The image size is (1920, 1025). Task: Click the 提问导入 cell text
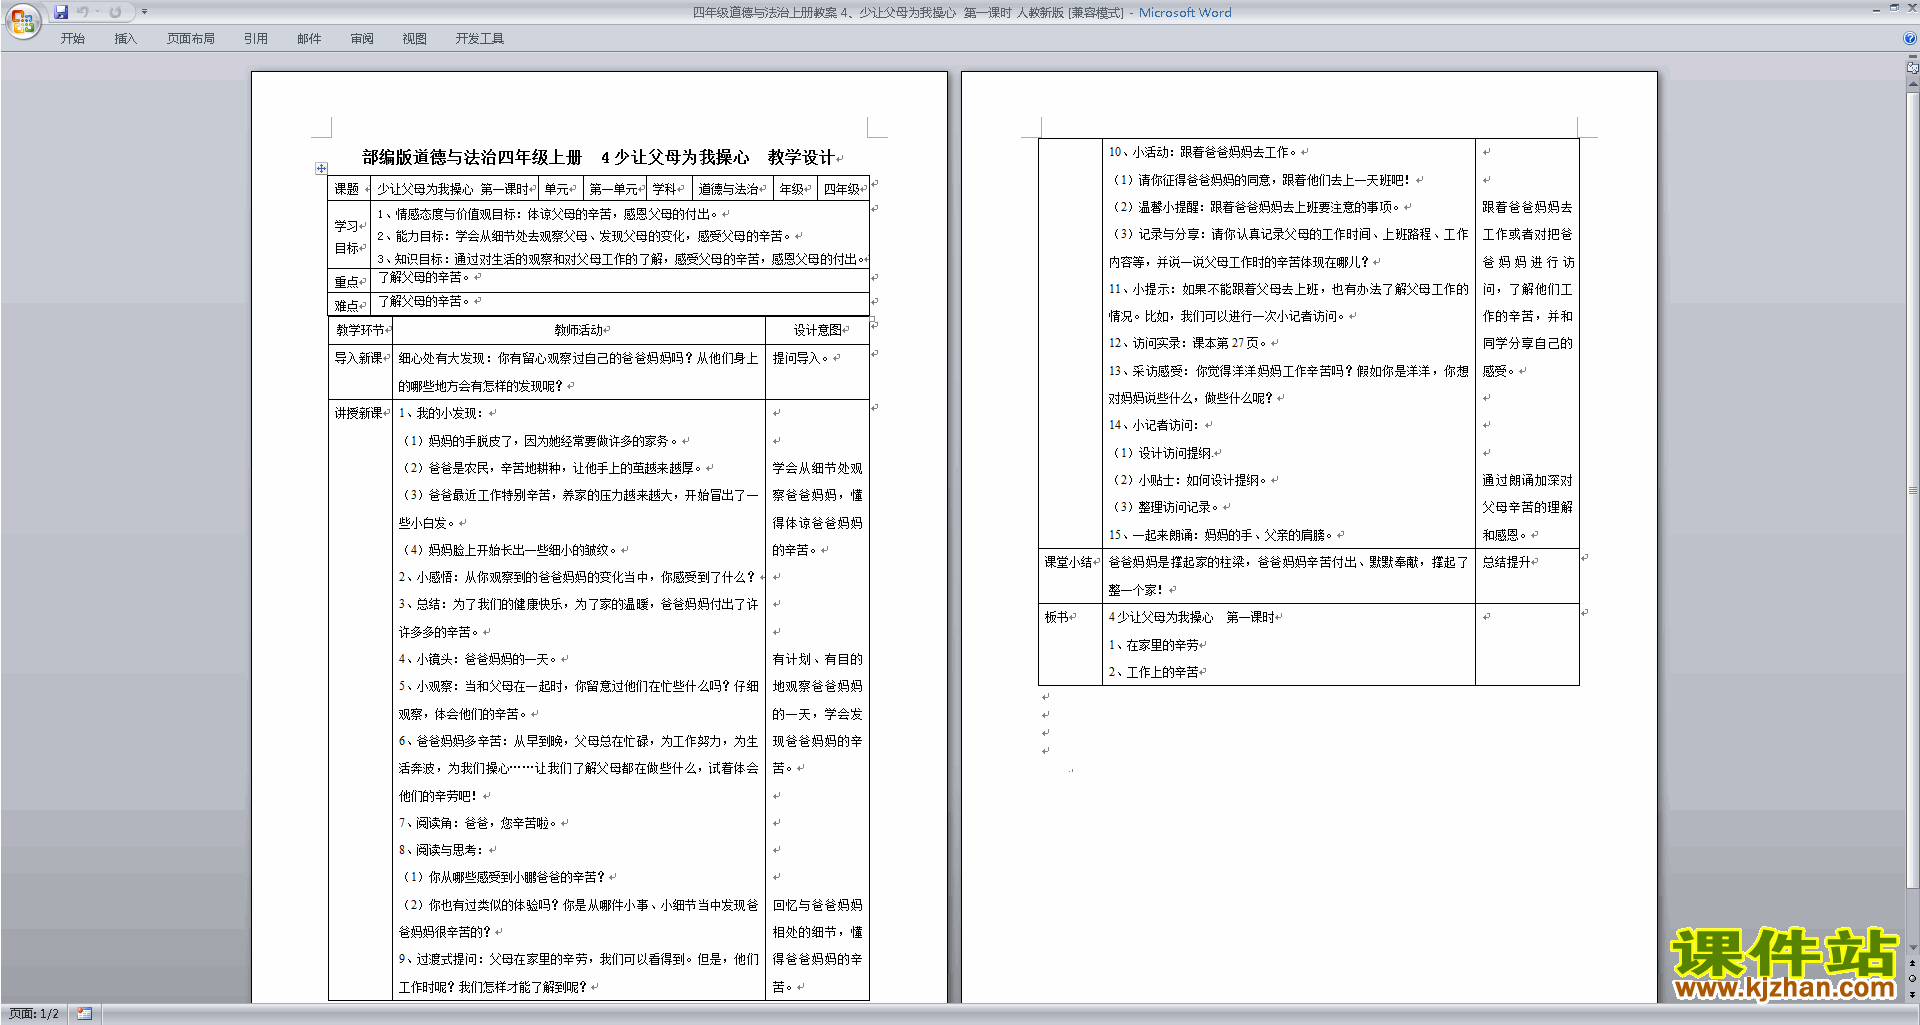801,358
